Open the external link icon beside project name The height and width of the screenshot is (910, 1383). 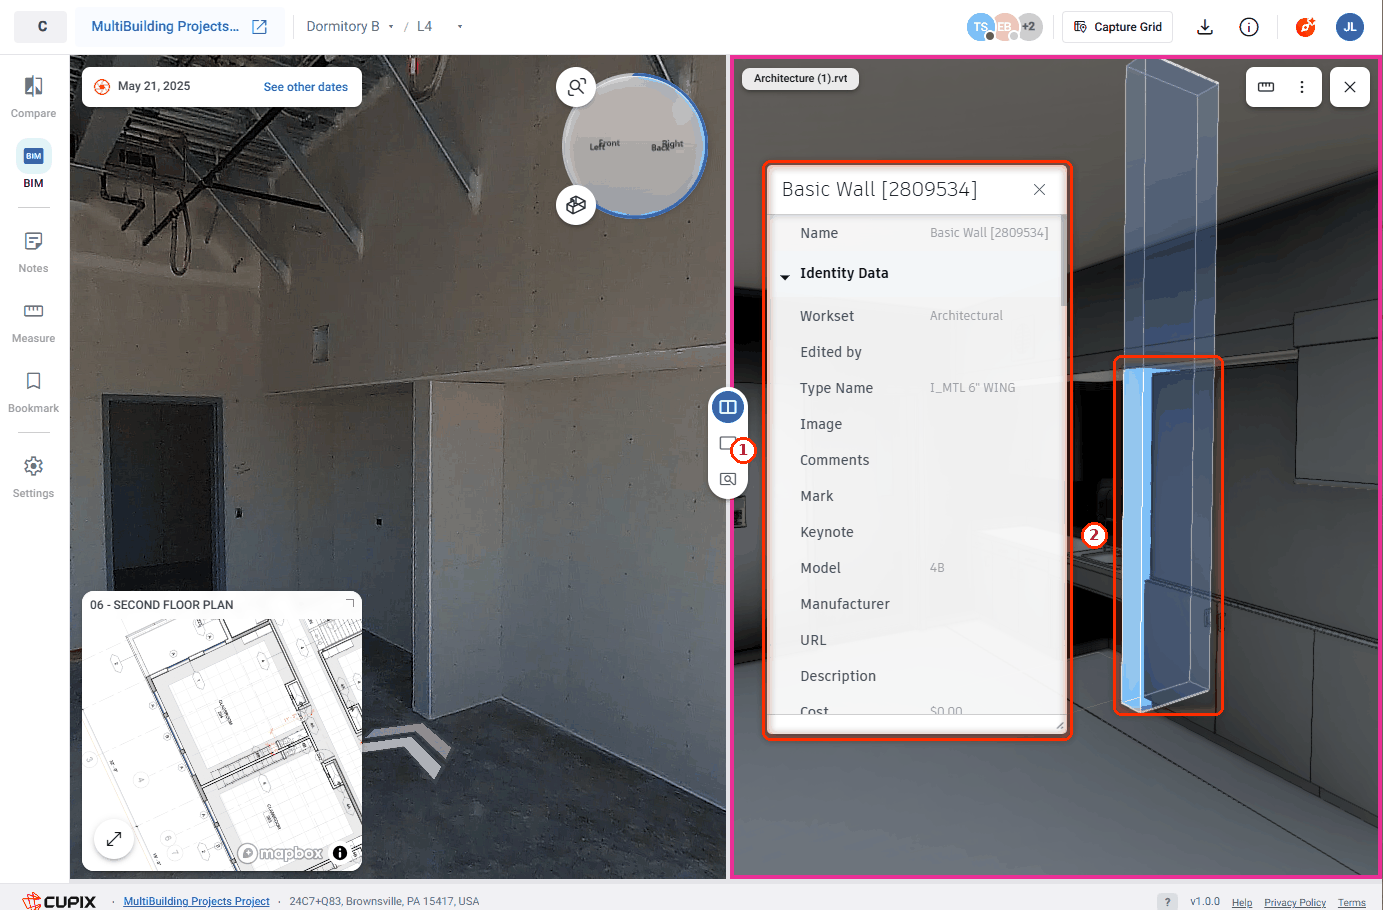[260, 27]
